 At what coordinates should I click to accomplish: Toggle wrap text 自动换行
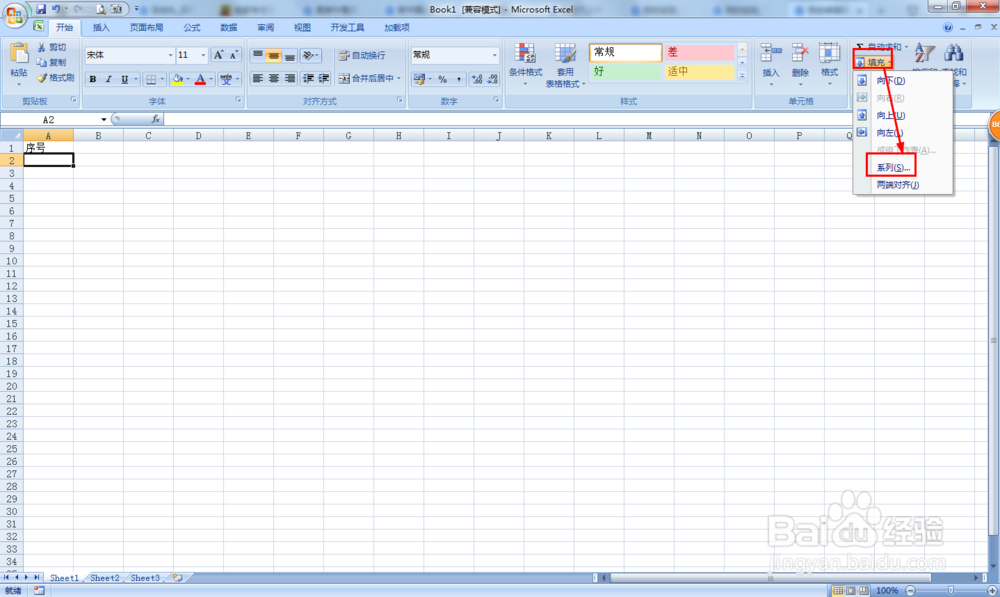362,55
